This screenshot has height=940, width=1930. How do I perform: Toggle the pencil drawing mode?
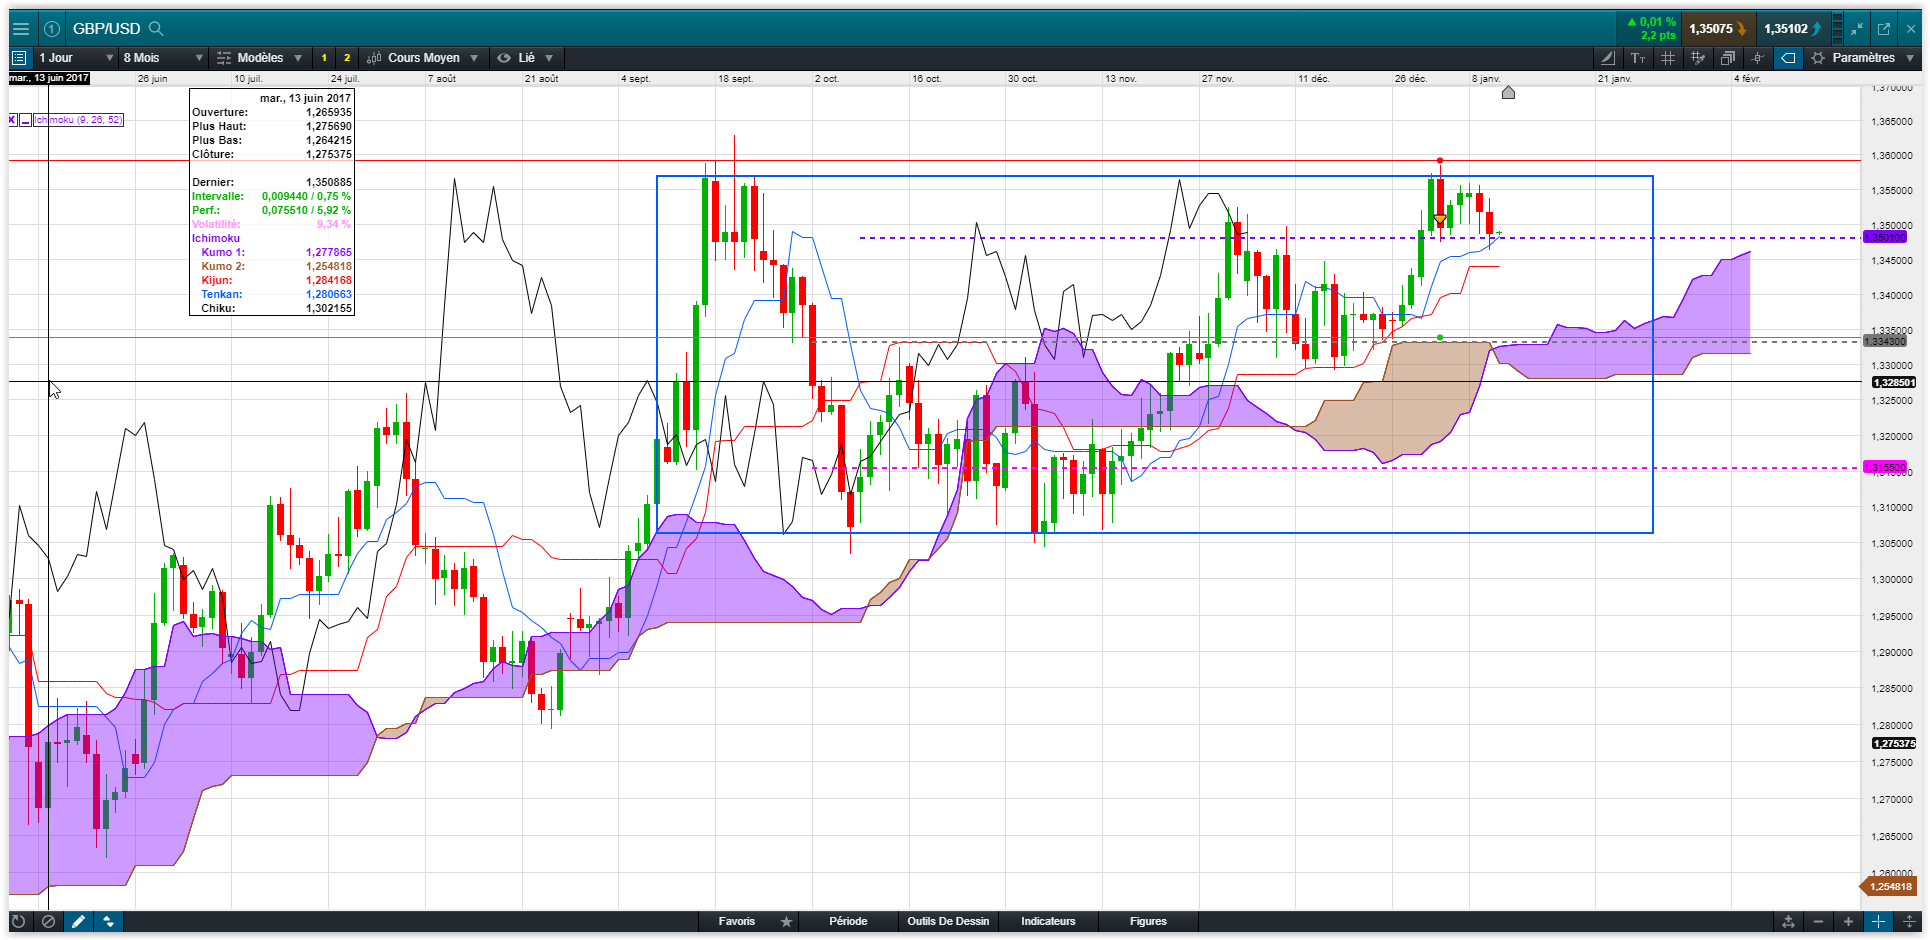[x=78, y=922]
